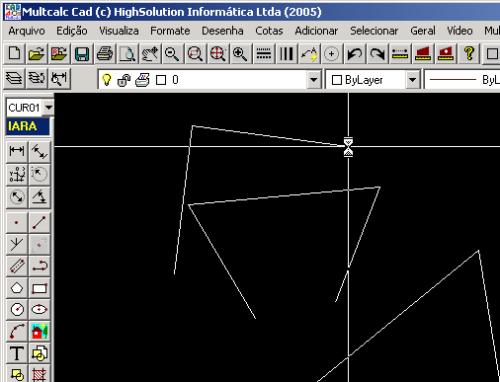Select the Text tool icon
The height and width of the screenshot is (382, 500).
click(17, 354)
